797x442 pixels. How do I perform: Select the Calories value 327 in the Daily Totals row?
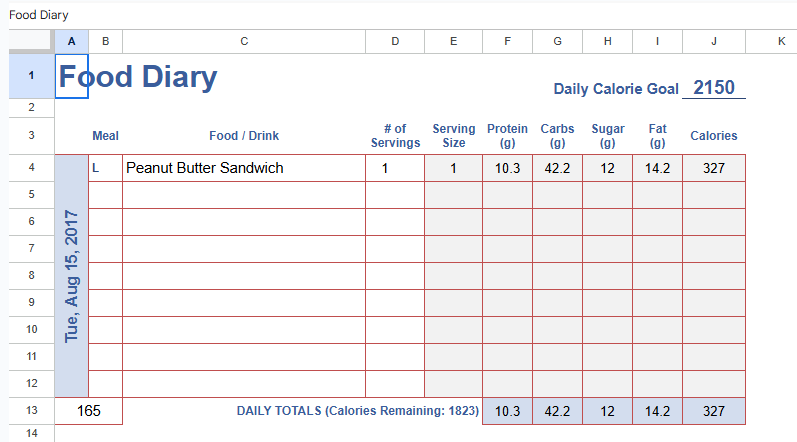coord(713,411)
